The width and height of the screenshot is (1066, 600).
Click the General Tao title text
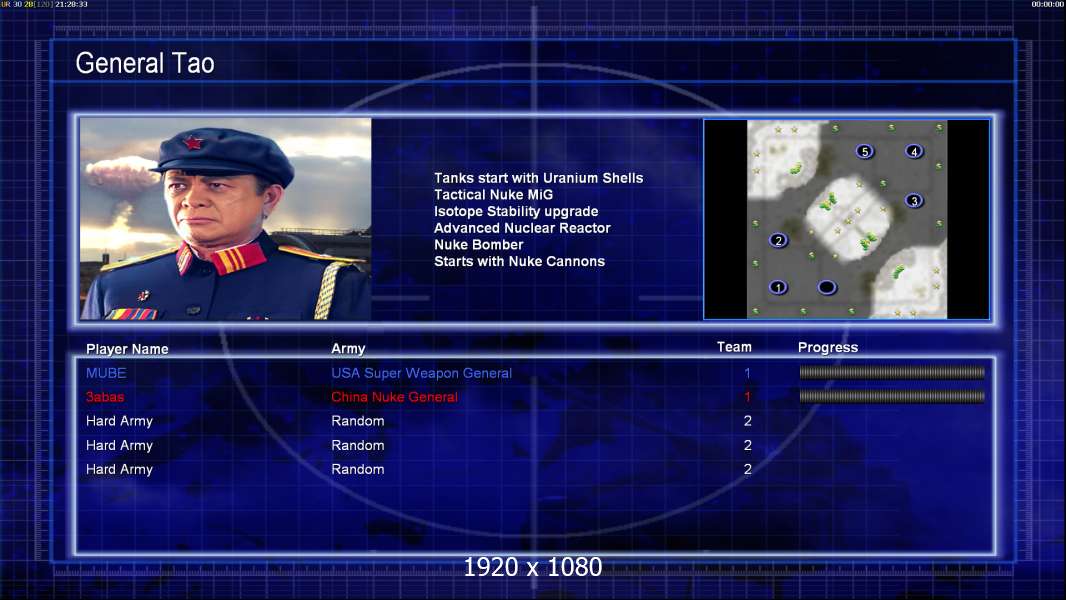[145, 64]
